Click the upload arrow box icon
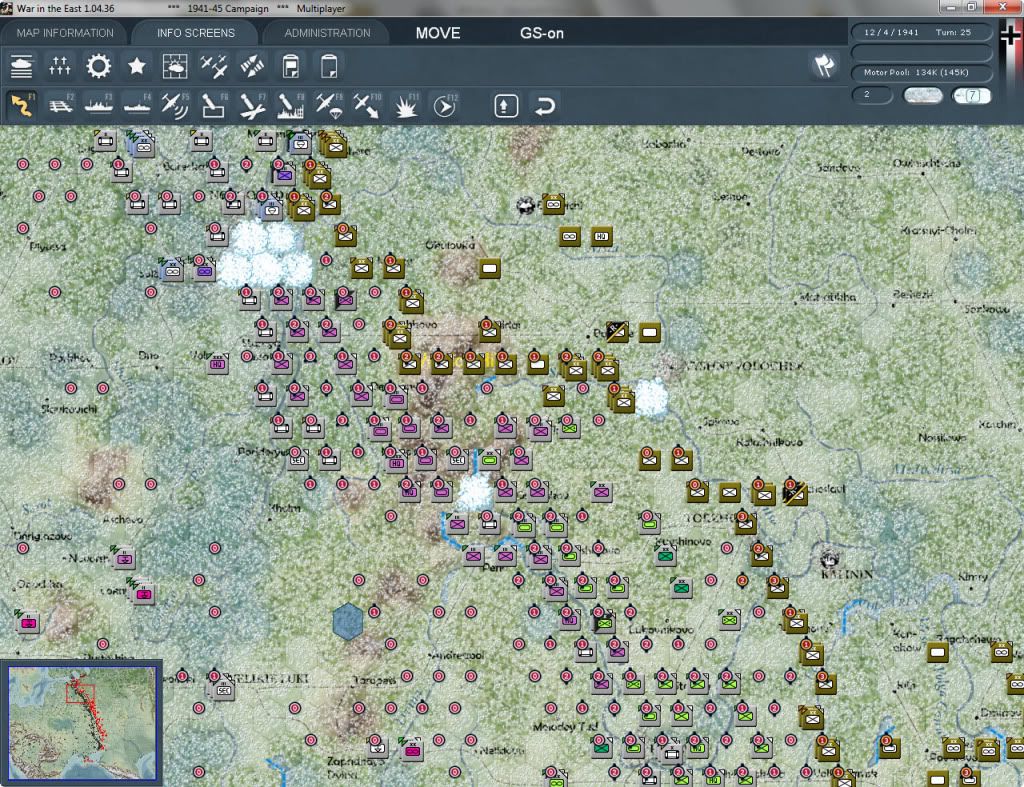 (x=505, y=106)
